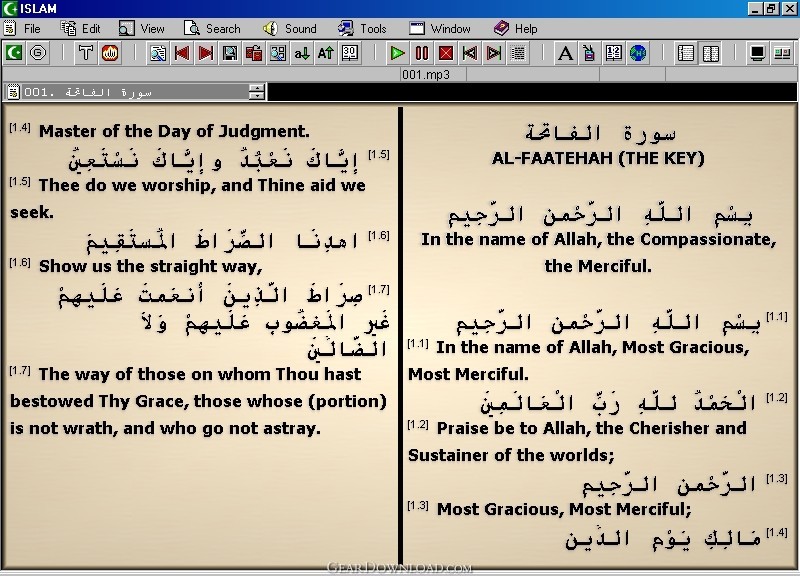800x576 pixels.
Task: Click the green crescent and star toolbar icon
Action: click(x=14, y=53)
